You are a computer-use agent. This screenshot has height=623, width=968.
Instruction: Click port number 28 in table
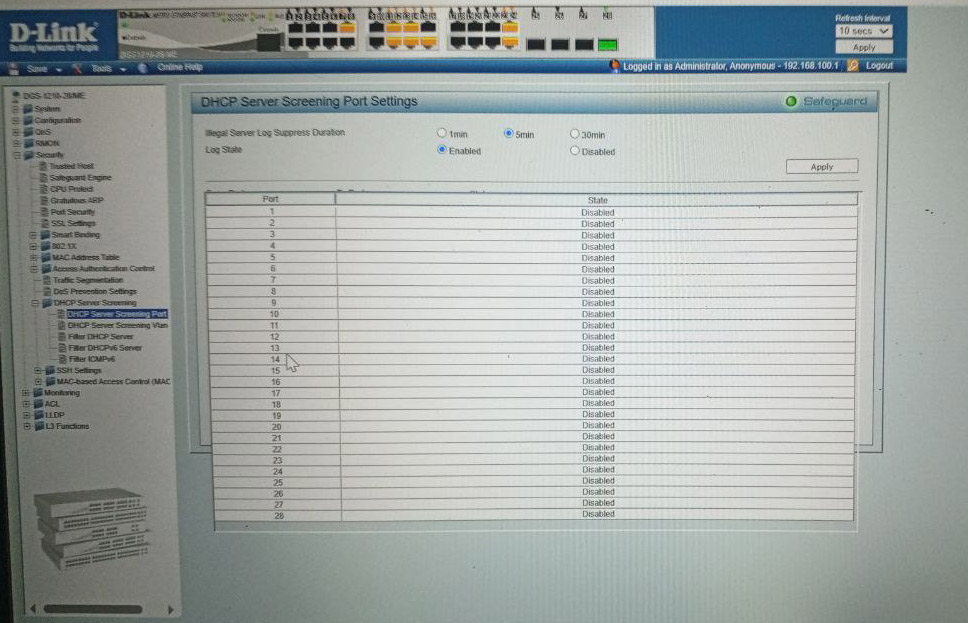tap(279, 516)
